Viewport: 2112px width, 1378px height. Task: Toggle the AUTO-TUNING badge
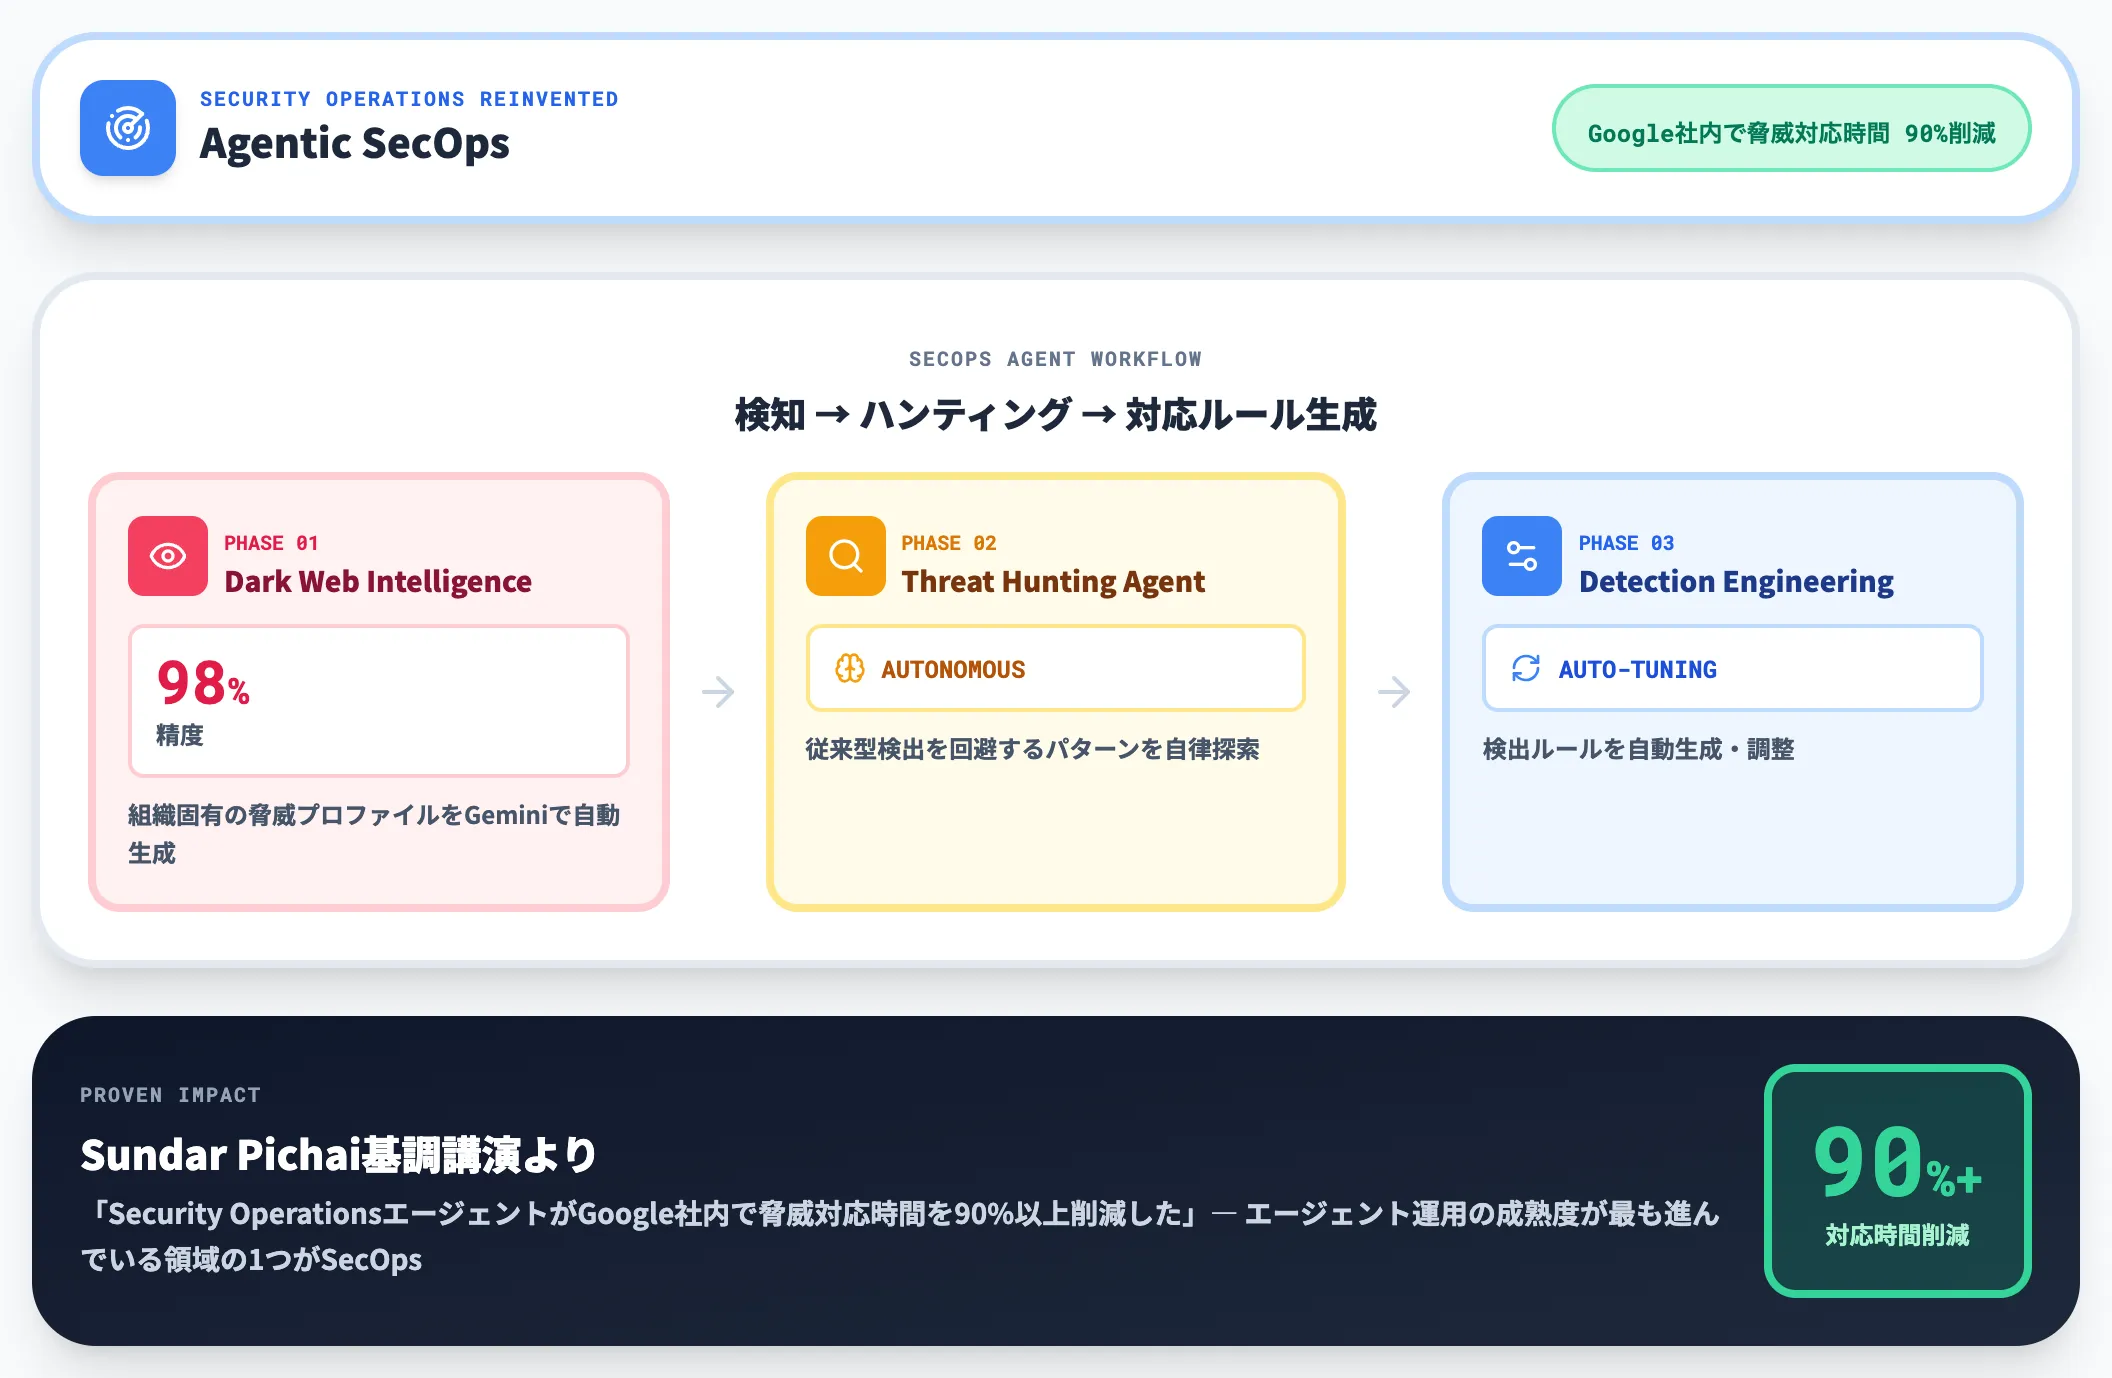[1731, 668]
